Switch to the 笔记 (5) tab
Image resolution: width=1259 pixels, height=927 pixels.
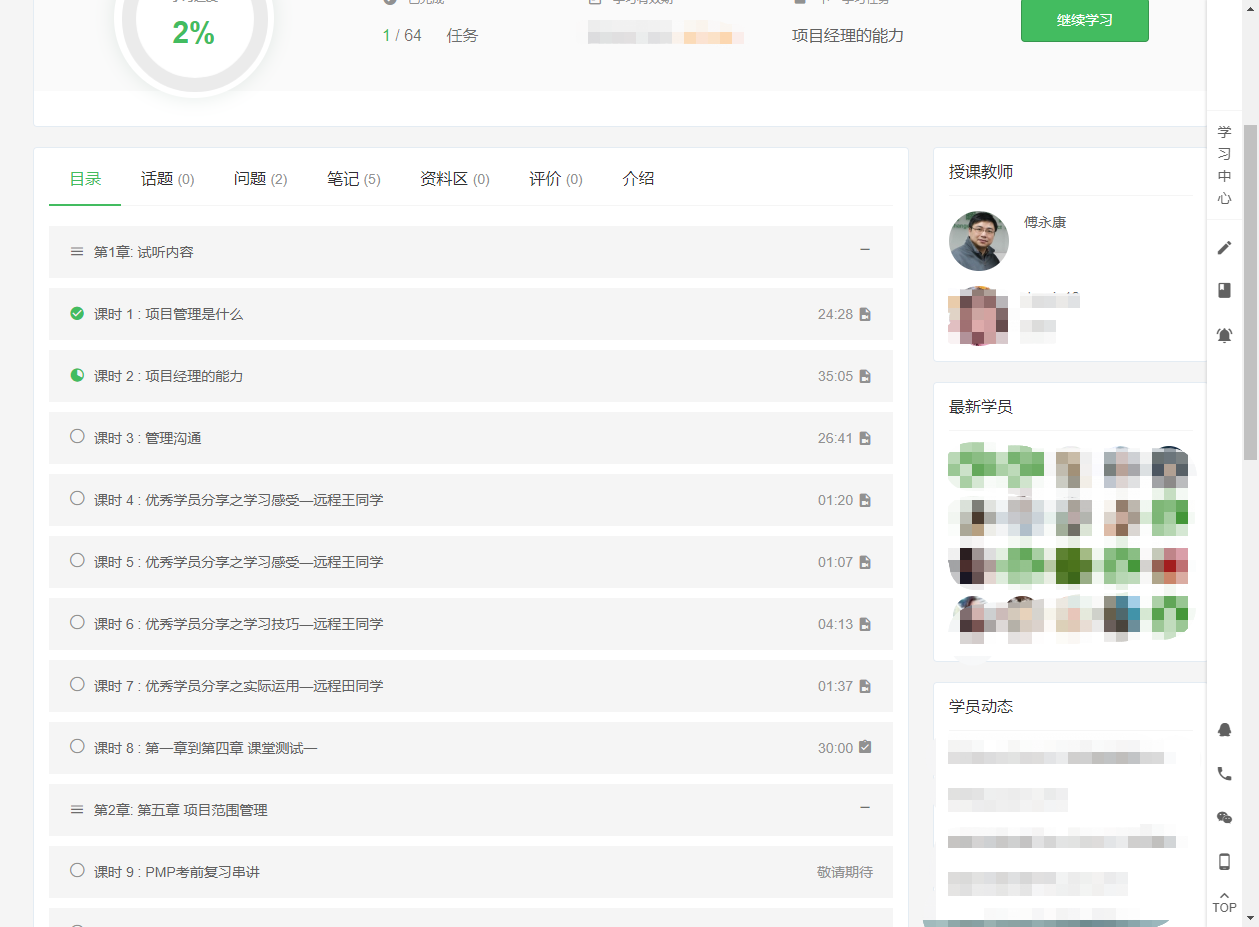pos(354,179)
